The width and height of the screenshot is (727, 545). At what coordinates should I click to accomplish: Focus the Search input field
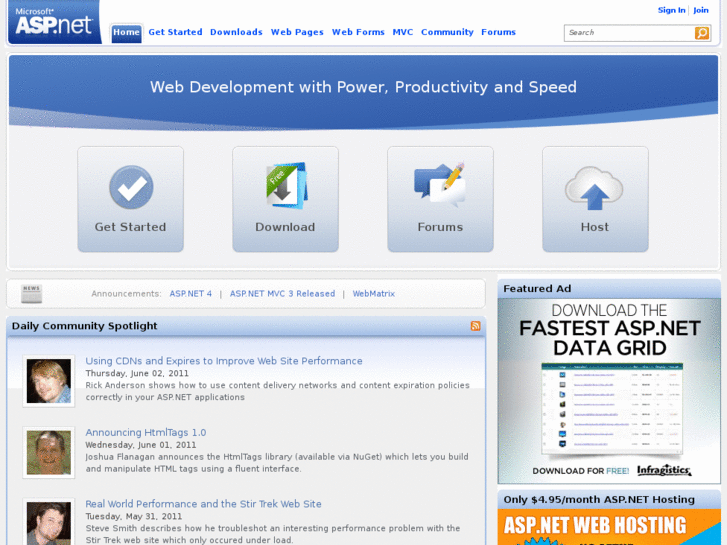(629, 32)
